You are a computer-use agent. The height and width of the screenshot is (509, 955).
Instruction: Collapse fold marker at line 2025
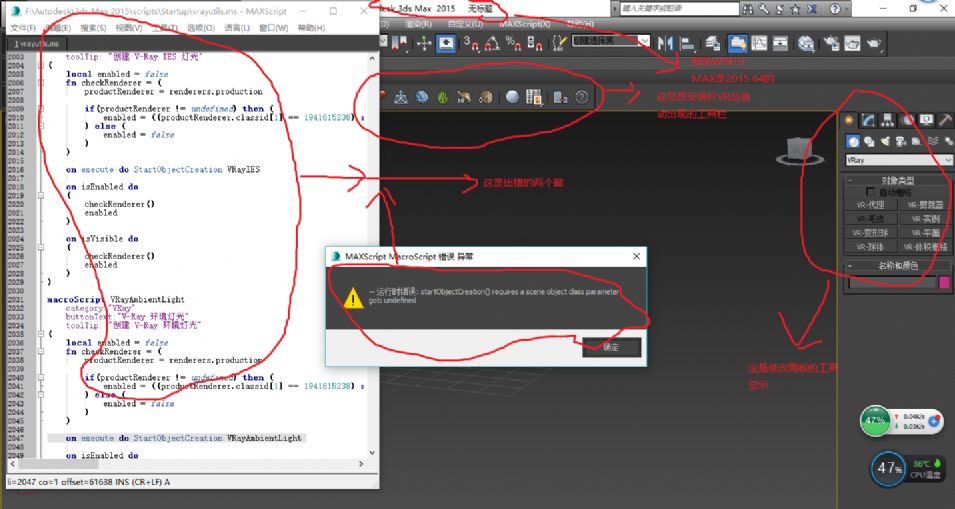pyautogui.click(x=41, y=247)
